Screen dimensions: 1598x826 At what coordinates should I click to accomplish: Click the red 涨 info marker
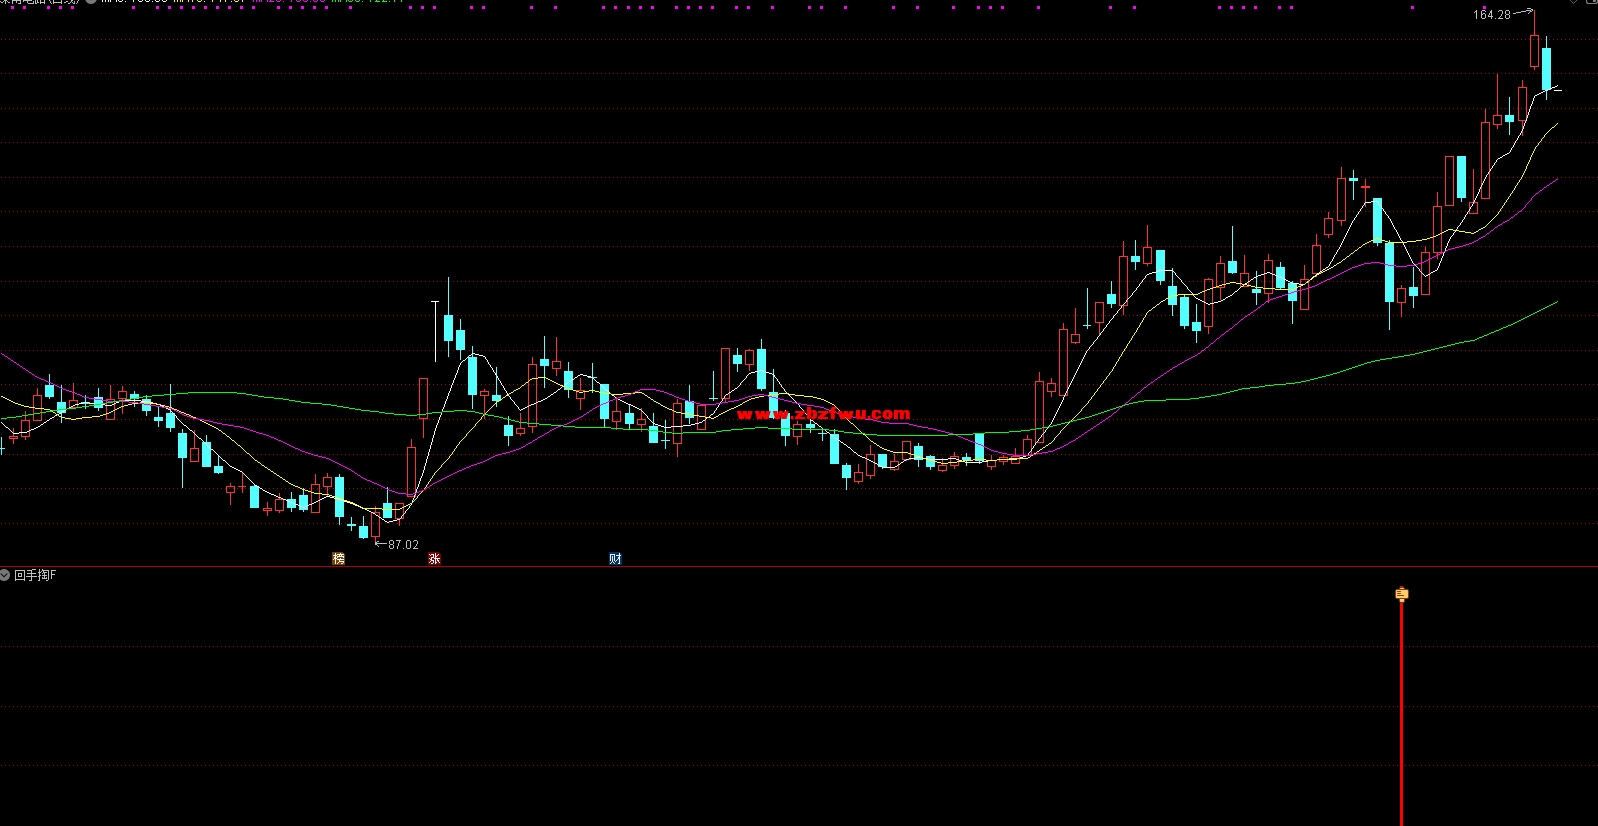(x=434, y=558)
